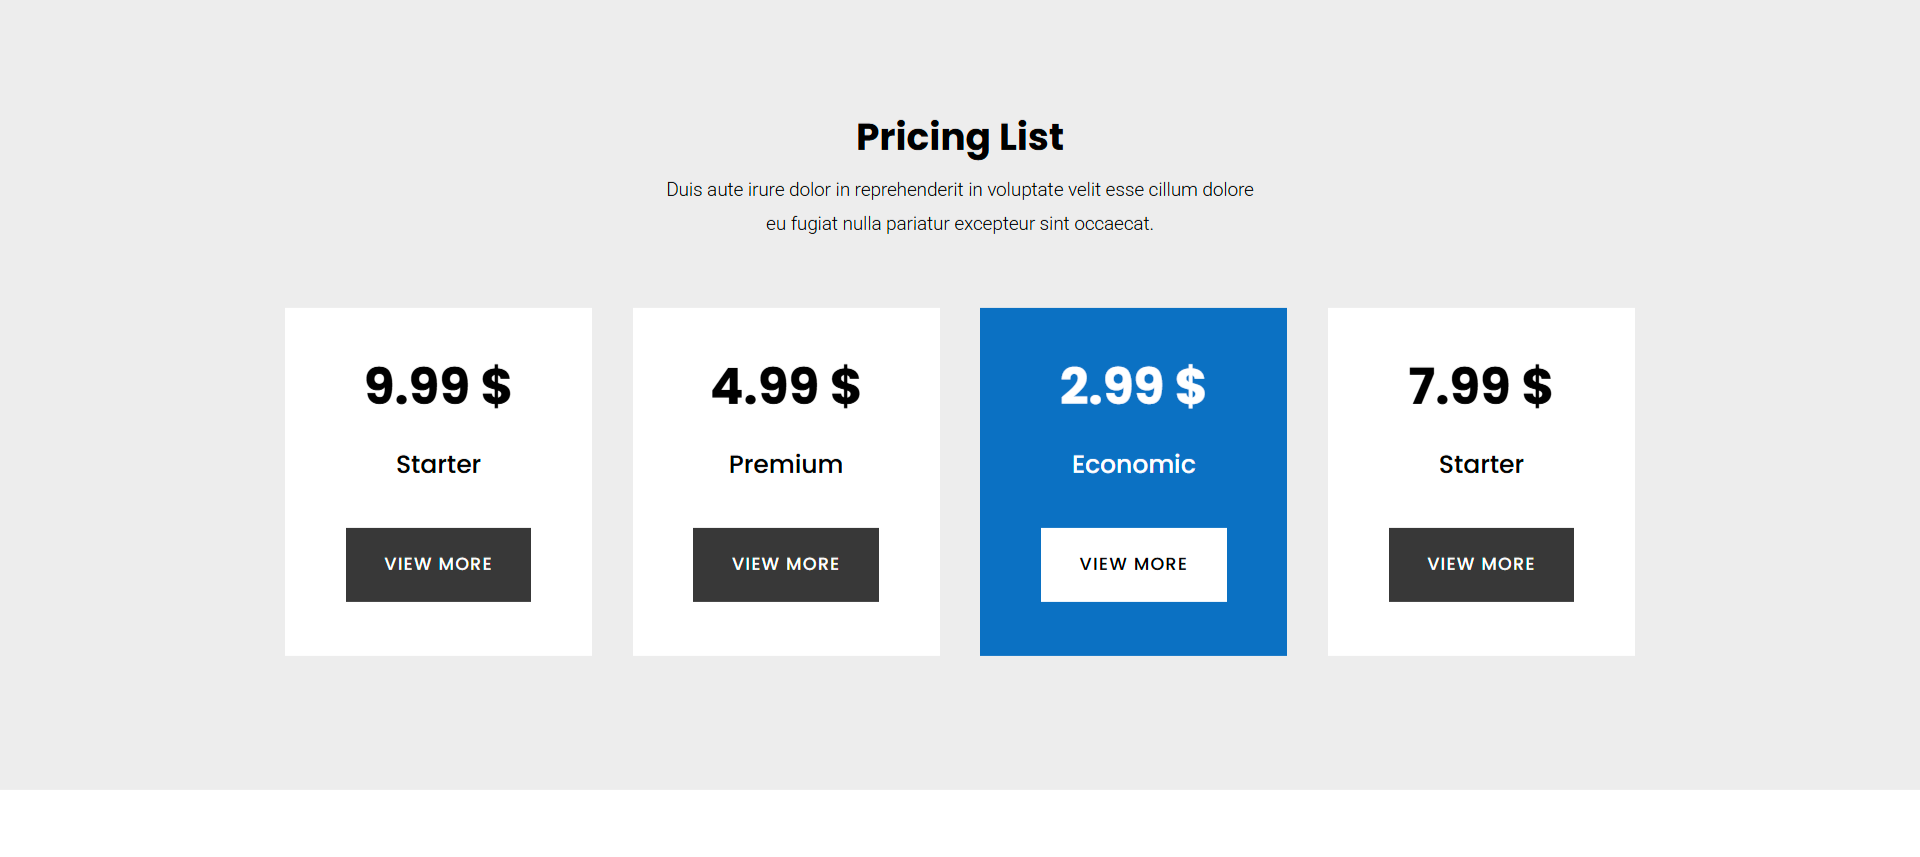Click View More in the 7.99 $ Starter card
Viewport: 1920px width, 857px height.
(x=1480, y=564)
